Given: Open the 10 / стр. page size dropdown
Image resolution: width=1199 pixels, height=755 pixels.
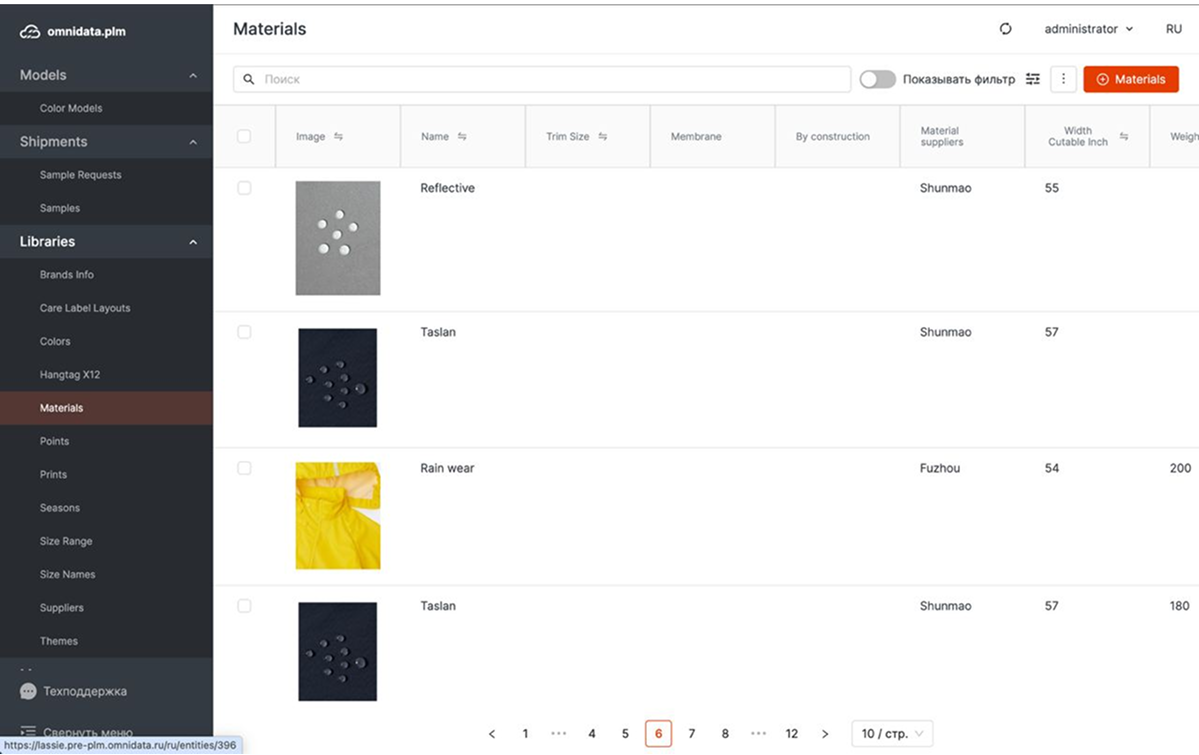Looking at the screenshot, I should pyautogui.click(x=892, y=734).
